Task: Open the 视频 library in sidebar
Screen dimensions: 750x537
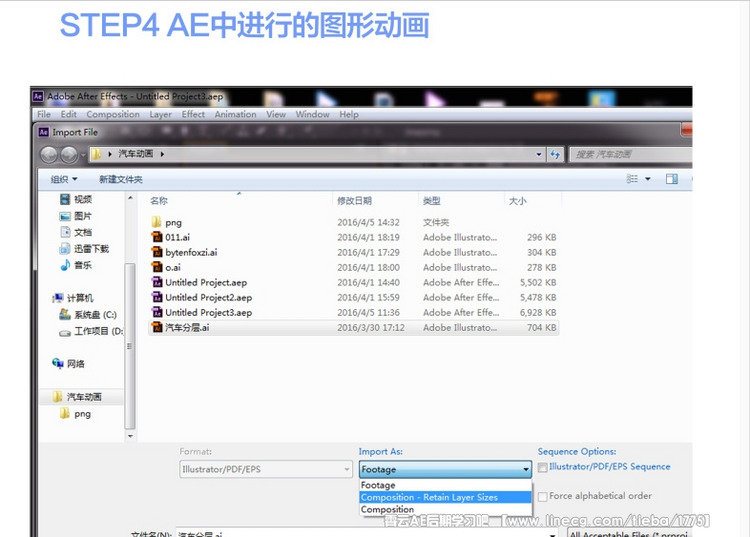Action: pos(76,199)
